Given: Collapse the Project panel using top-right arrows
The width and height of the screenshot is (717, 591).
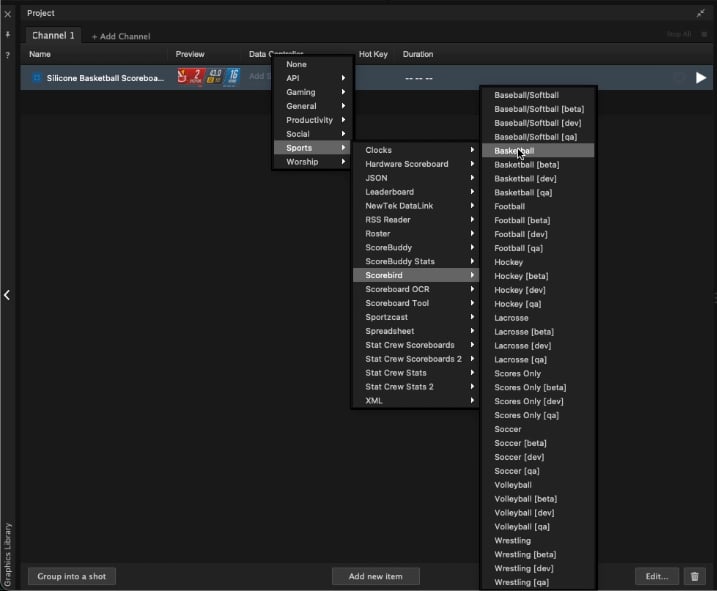Looking at the screenshot, I should [701, 13].
